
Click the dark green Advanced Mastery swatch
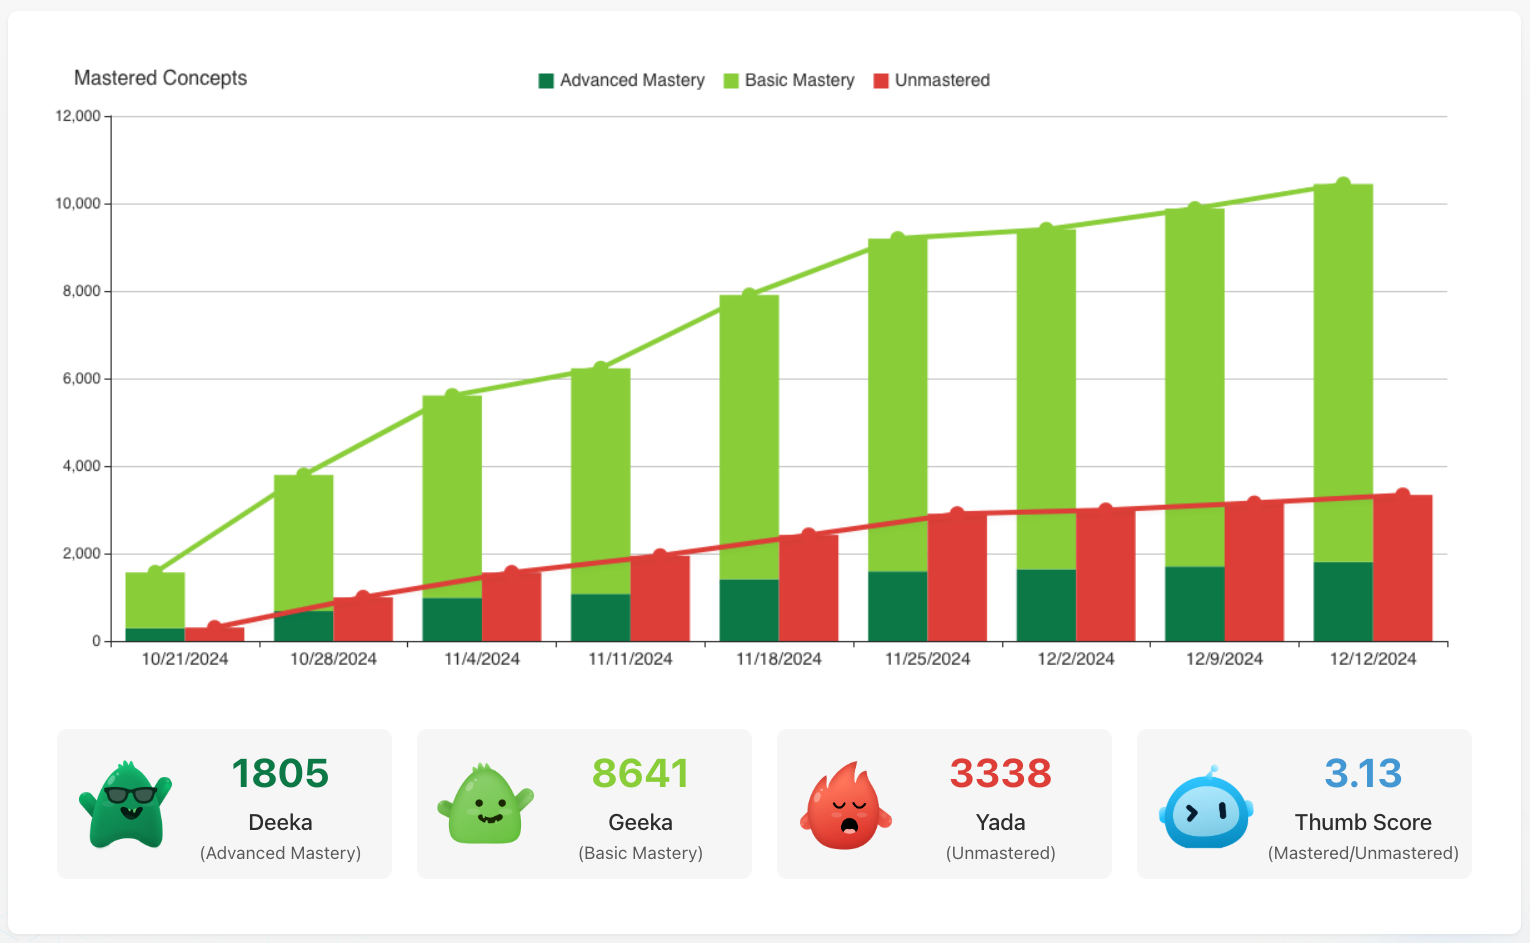pyautogui.click(x=546, y=81)
